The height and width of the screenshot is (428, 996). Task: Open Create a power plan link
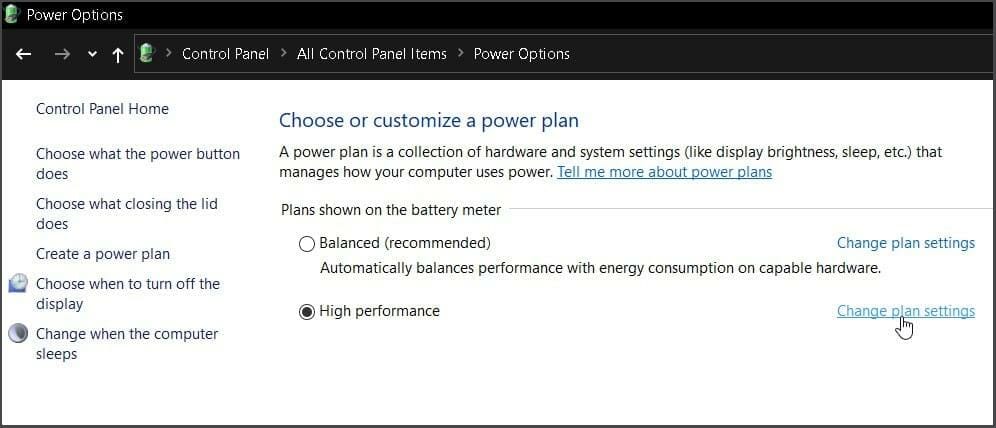103,254
